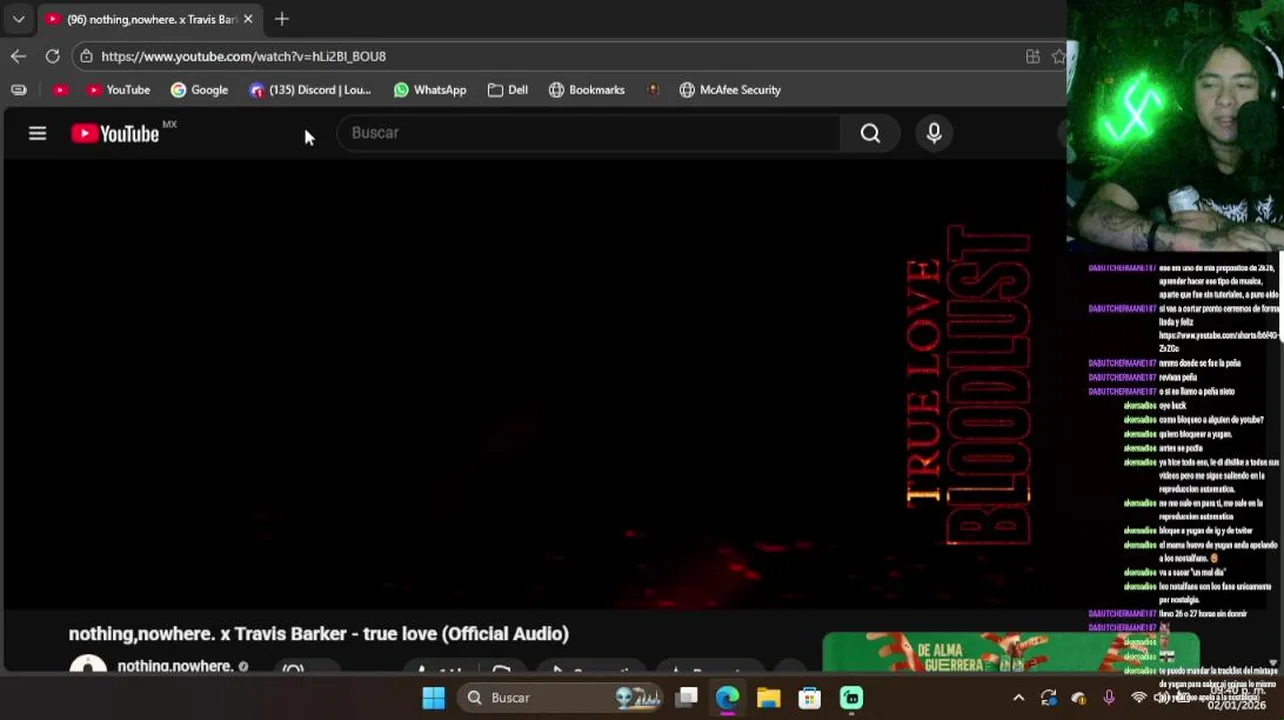Open Task View from taskbar

point(686,697)
